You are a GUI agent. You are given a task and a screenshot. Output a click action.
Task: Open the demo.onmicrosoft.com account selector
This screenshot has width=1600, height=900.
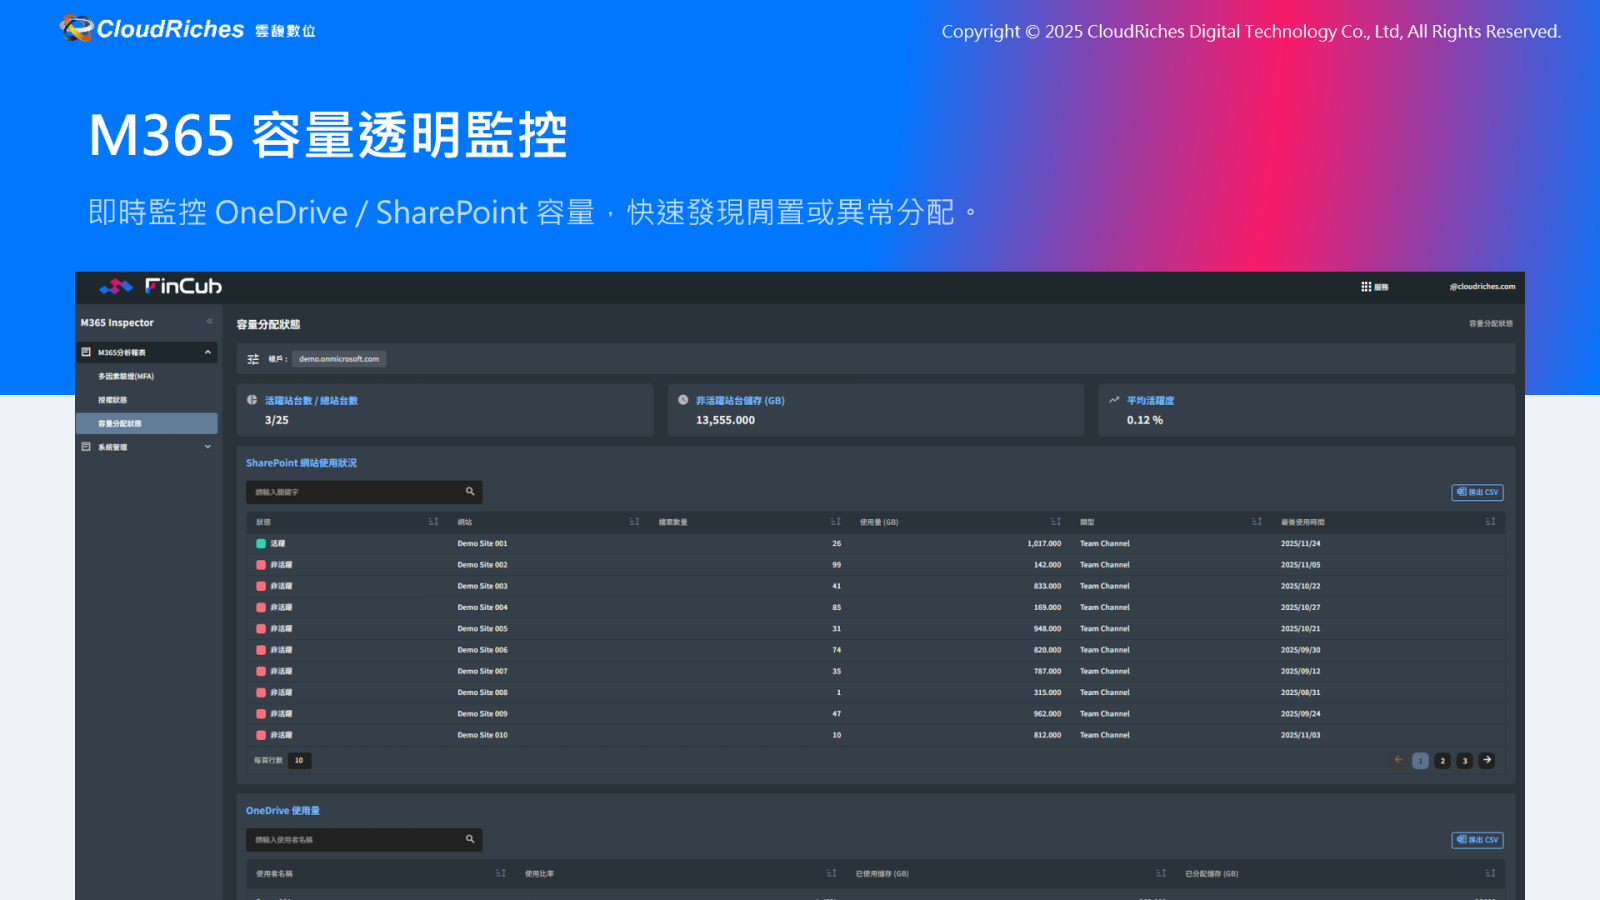click(339, 359)
